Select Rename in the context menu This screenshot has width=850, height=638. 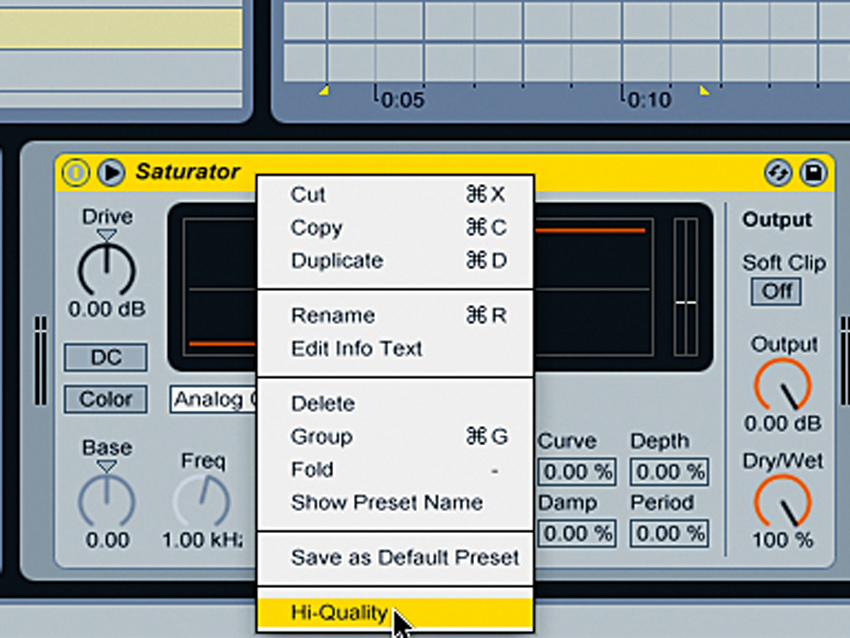(396, 315)
